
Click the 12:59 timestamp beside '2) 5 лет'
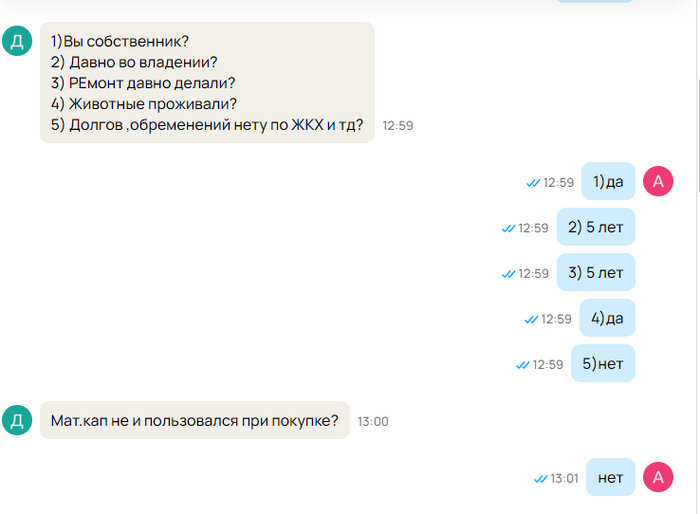coord(533,228)
